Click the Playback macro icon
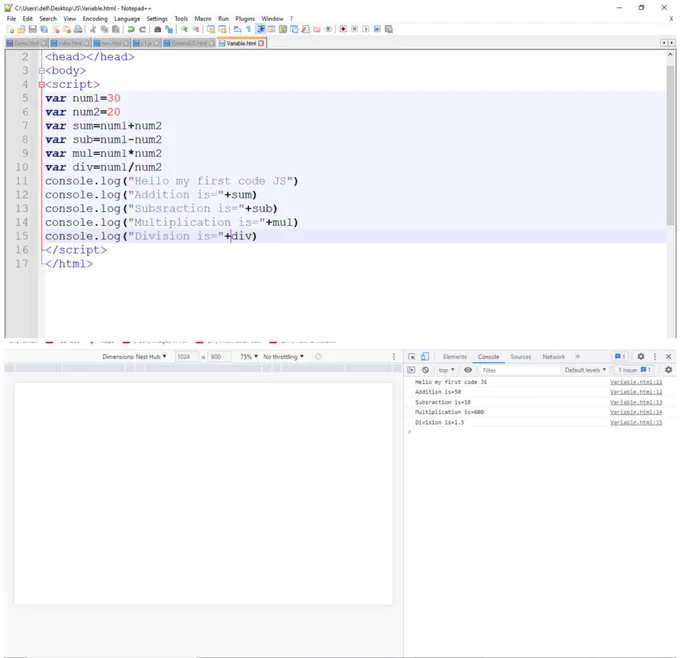This screenshot has height=658, width=680. (x=366, y=29)
